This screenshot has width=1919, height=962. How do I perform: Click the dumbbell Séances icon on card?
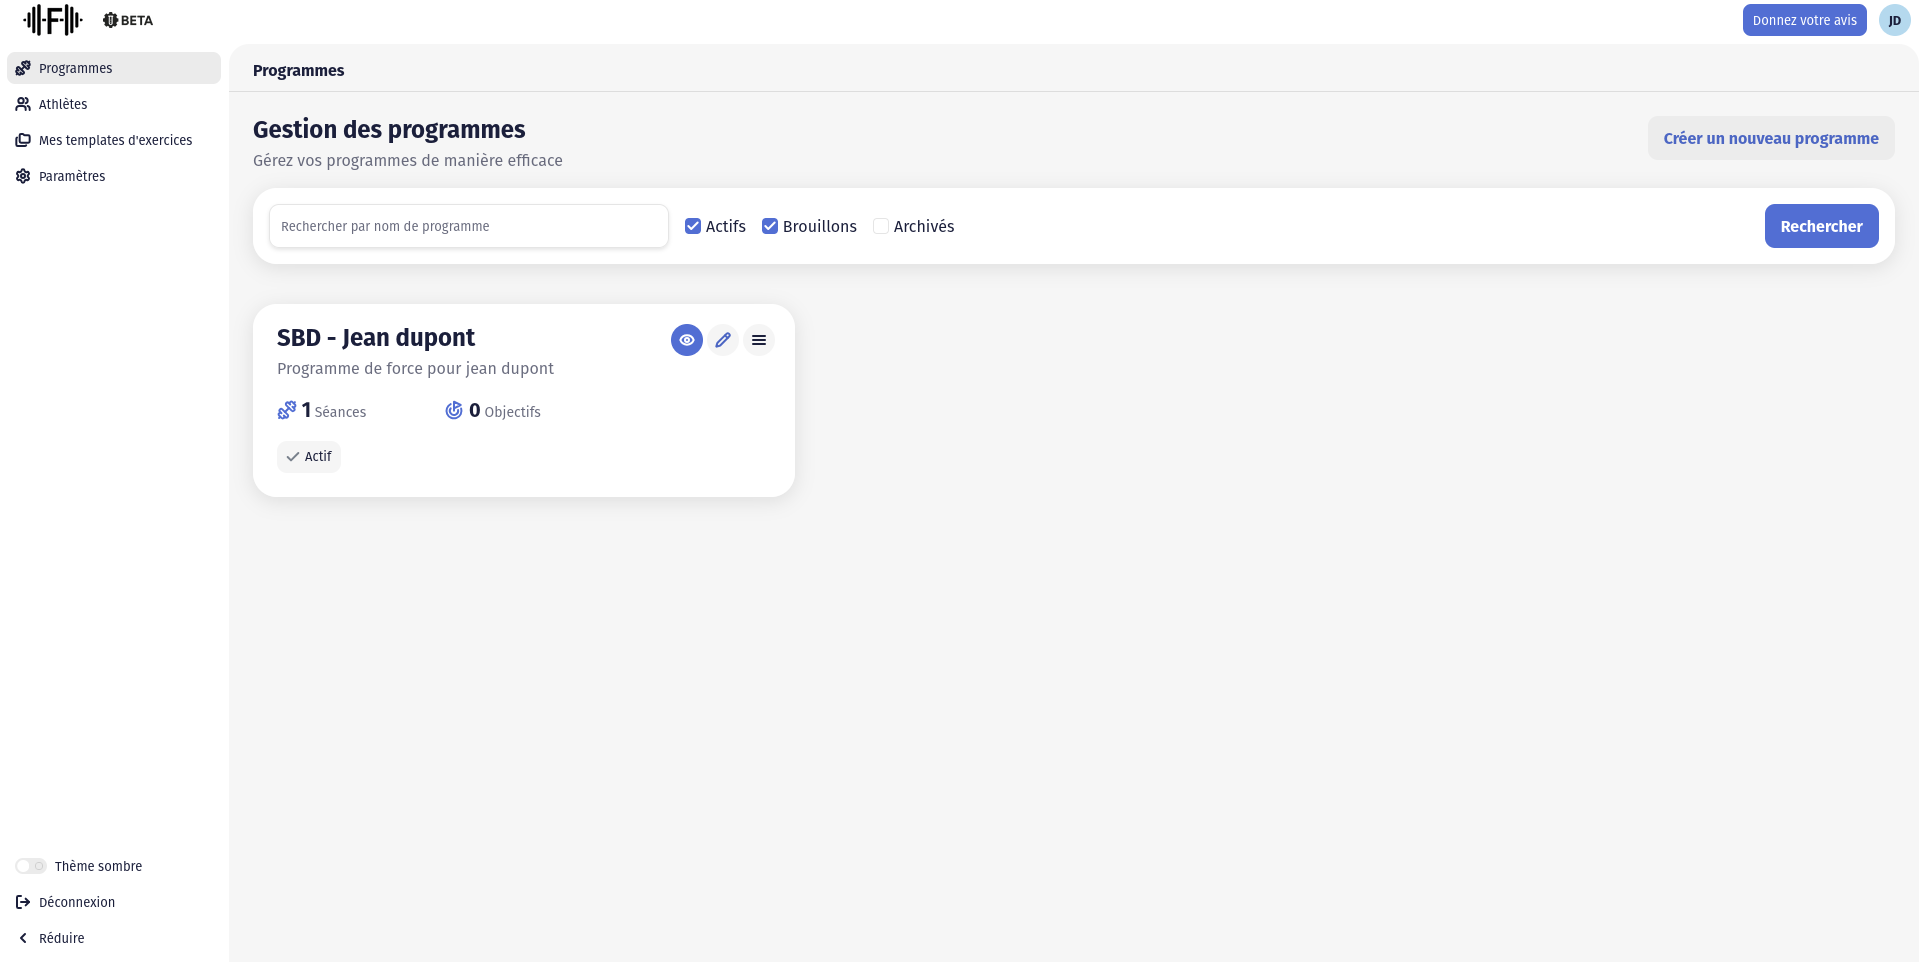[287, 411]
